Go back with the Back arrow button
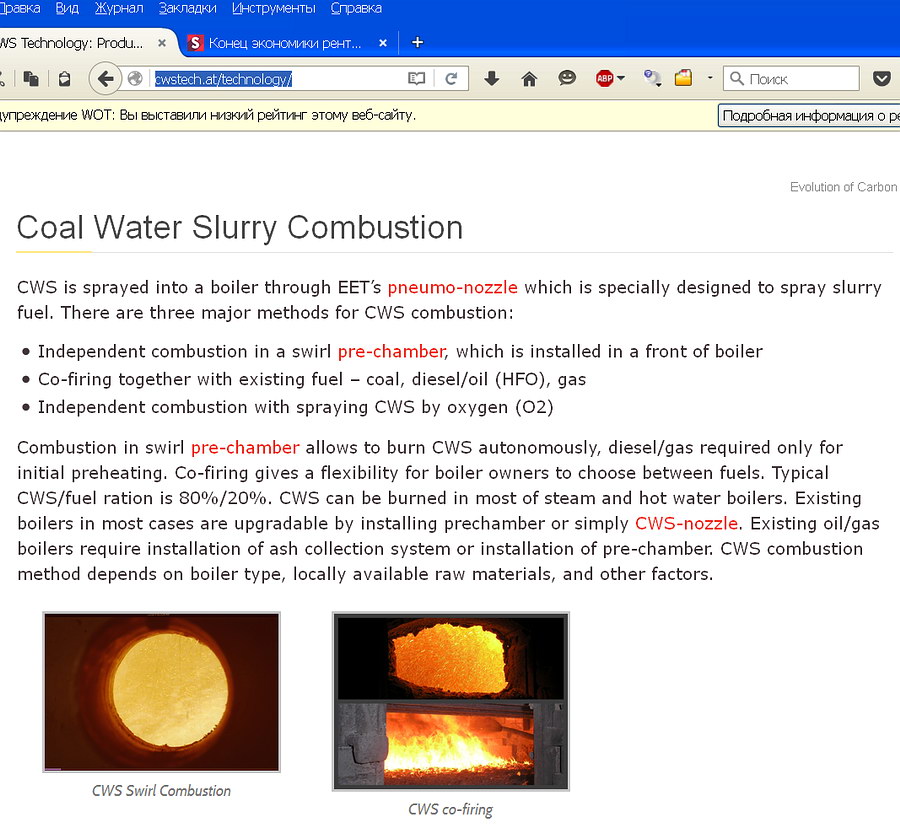This screenshot has height=839, width=900. click(105, 79)
